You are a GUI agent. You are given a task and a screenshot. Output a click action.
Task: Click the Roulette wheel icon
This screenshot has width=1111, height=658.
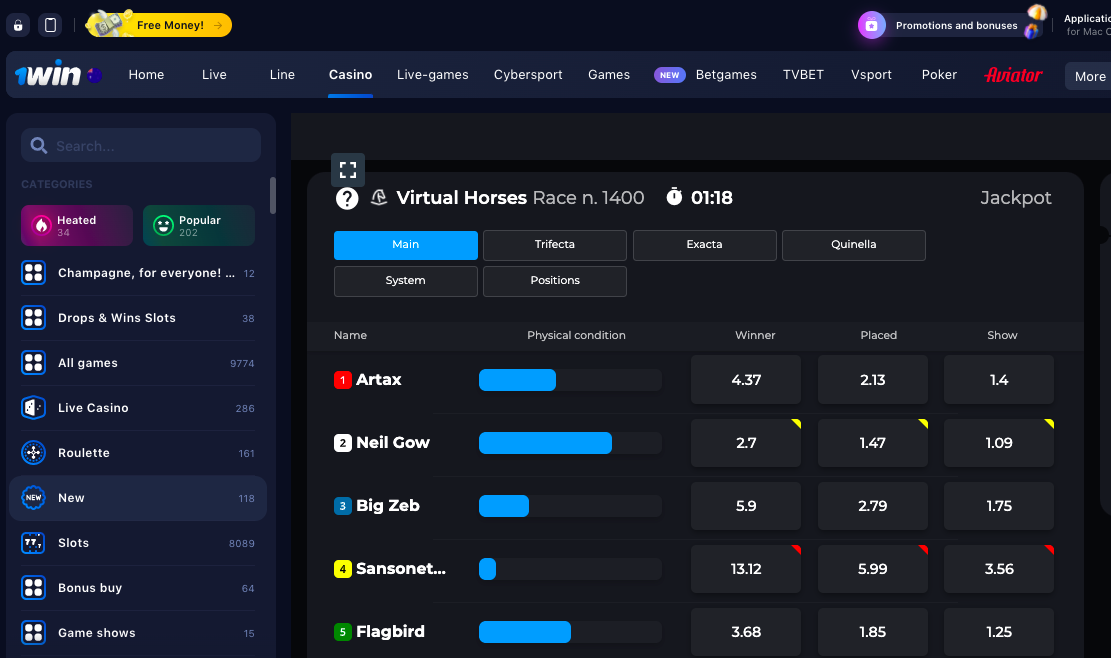coord(33,453)
